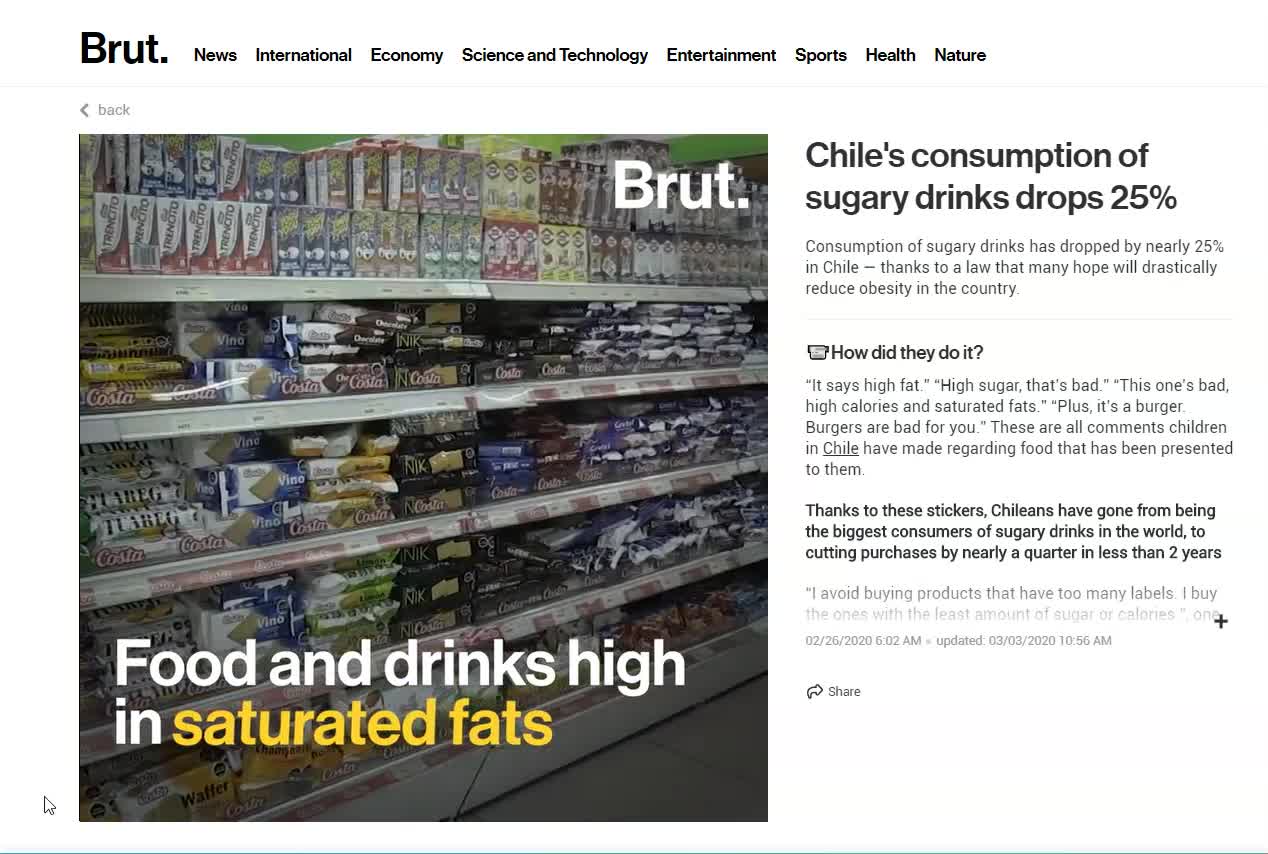Screen dimensions: 1268x854
Task: Open the Health category
Action: 890,55
